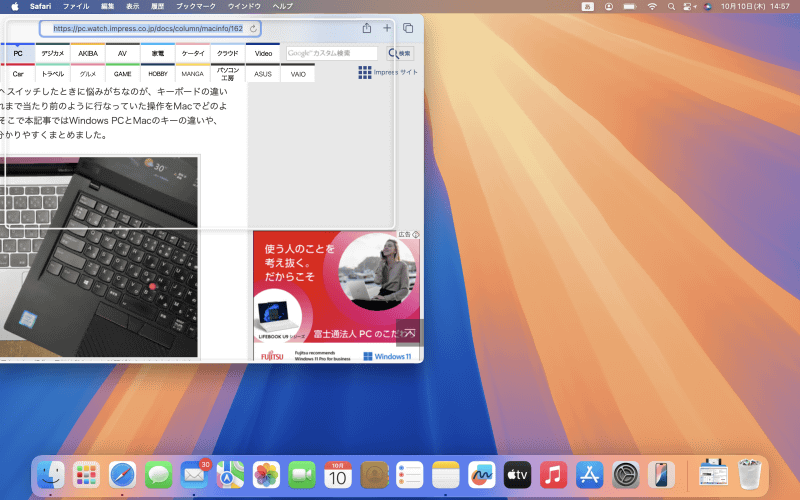This screenshot has width=800, height=500.
Task: Open Freeform app in Dock
Action: (x=482, y=475)
